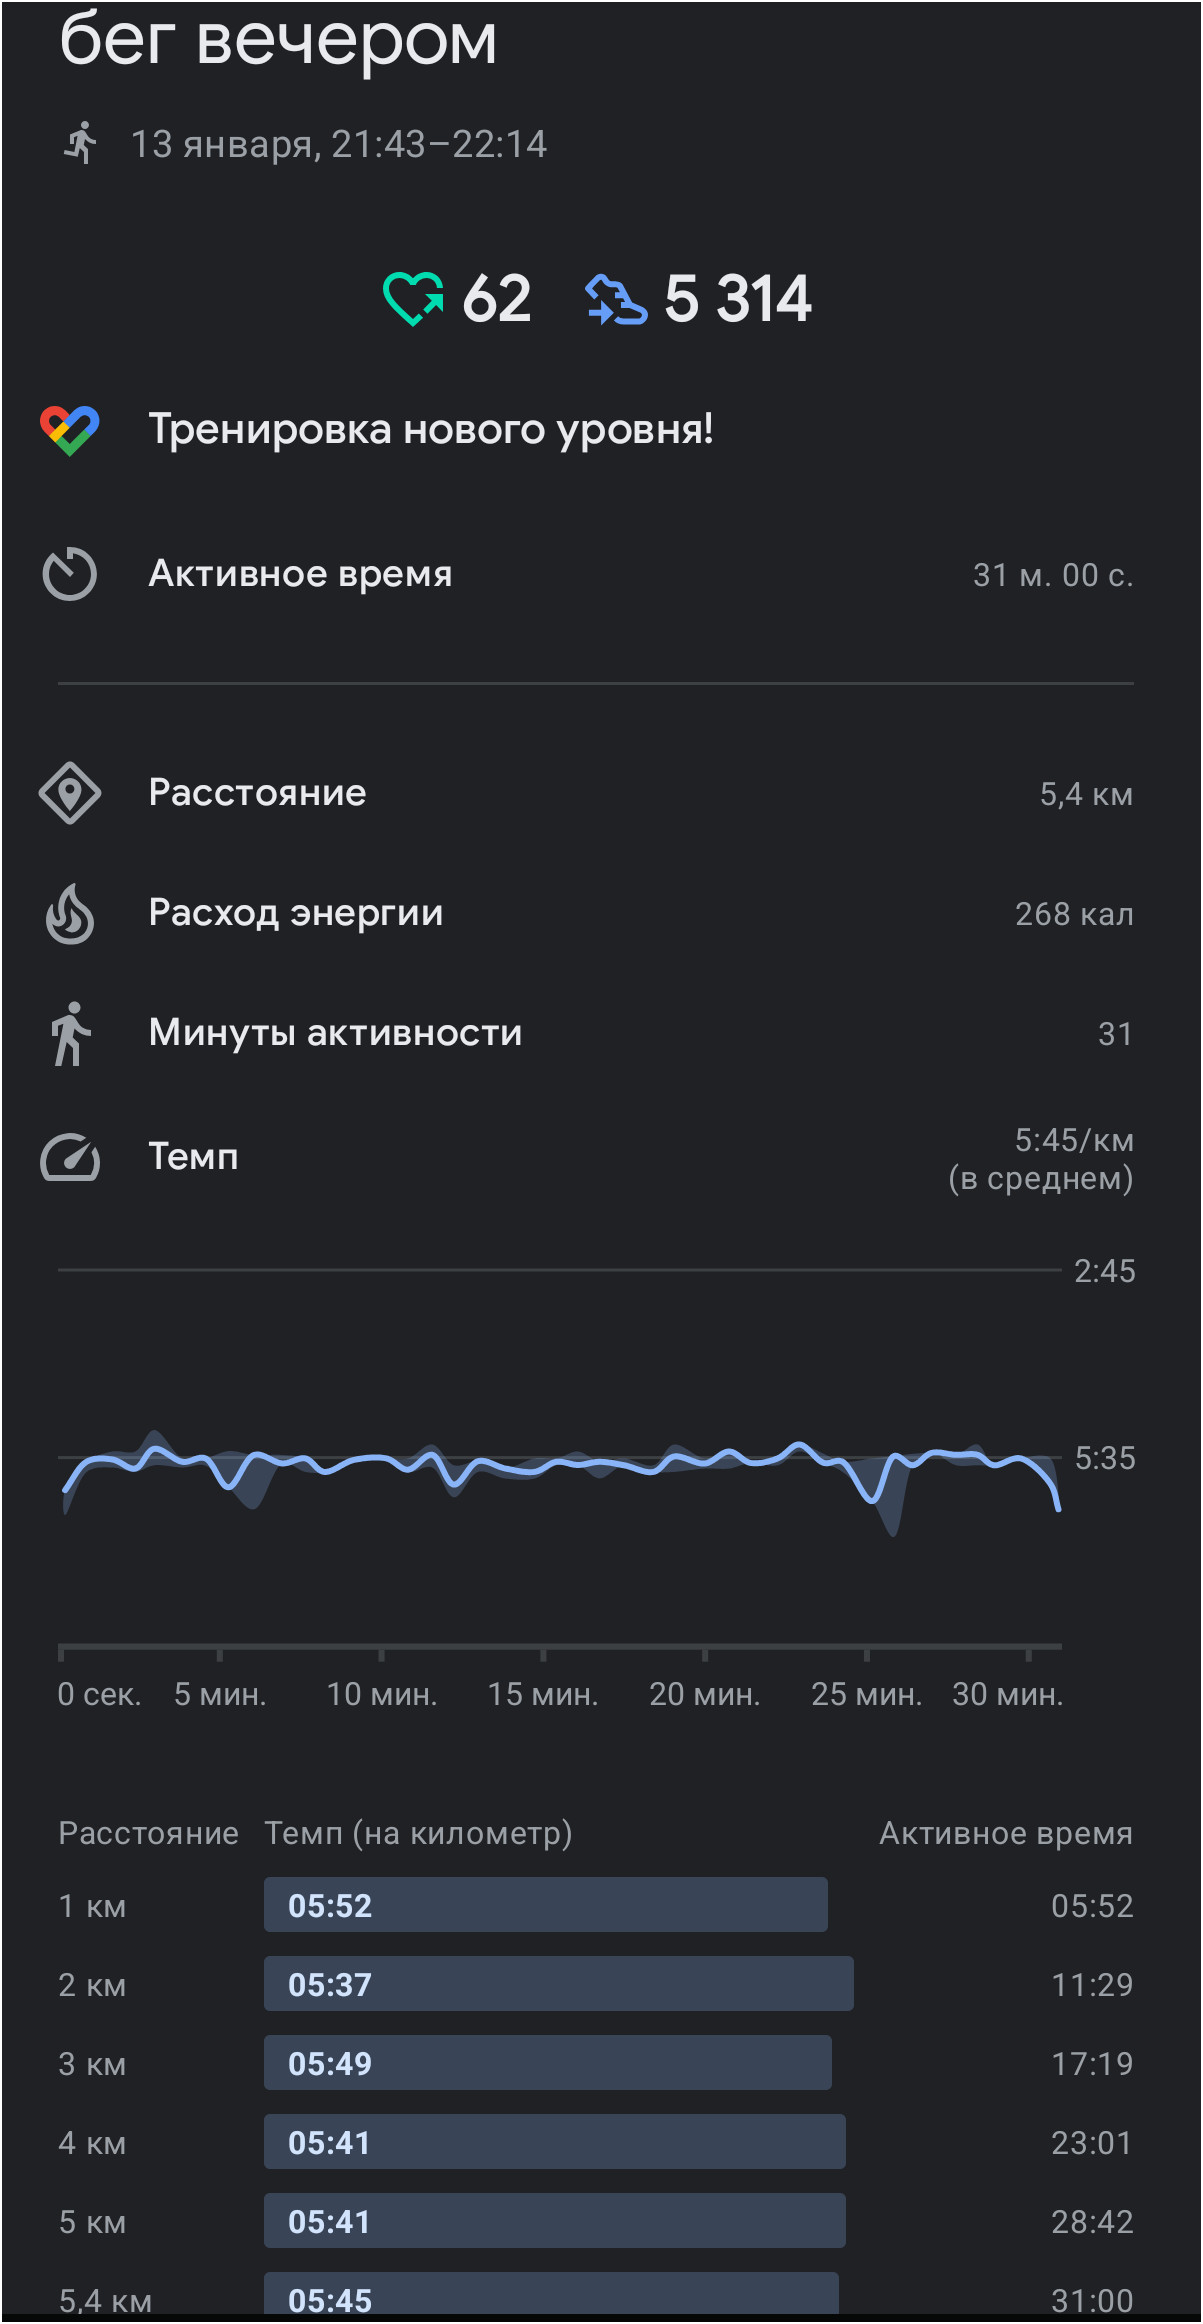Image resolution: width=1203 pixels, height=2324 pixels.
Task: Tap the location pin icon for Расстояние
Action: click(69, 793)
